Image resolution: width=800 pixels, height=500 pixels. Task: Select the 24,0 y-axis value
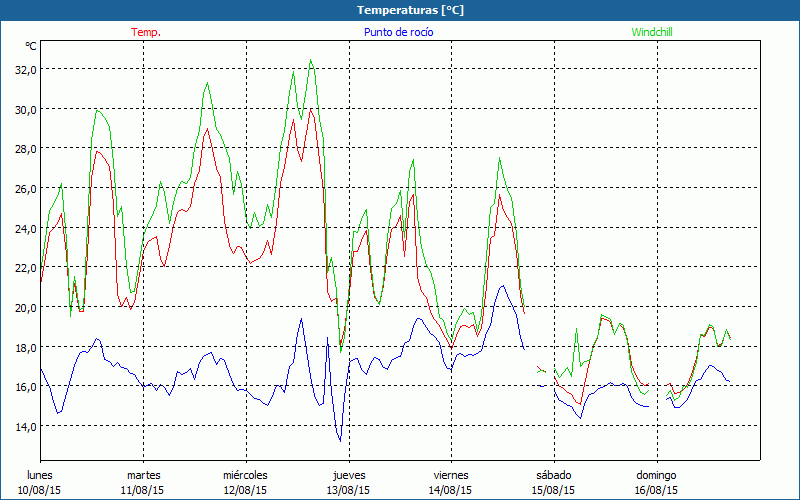24,228
